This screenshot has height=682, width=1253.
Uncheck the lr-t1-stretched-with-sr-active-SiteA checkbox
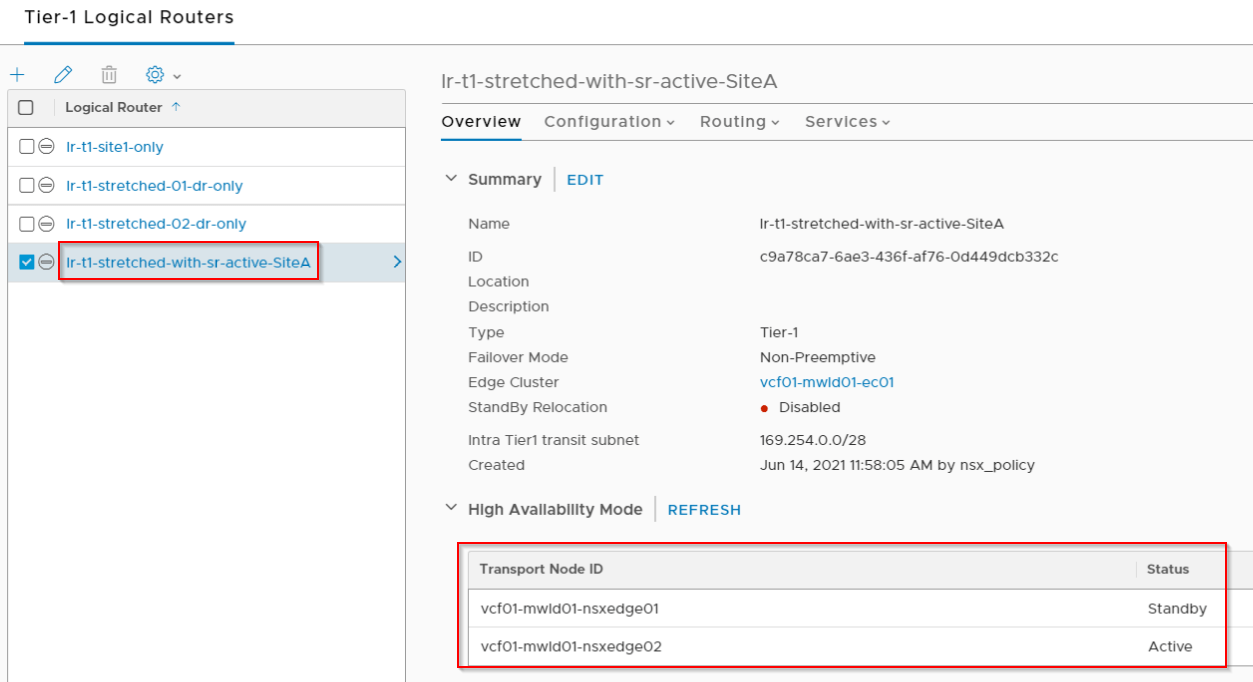(x=27, y=262)
